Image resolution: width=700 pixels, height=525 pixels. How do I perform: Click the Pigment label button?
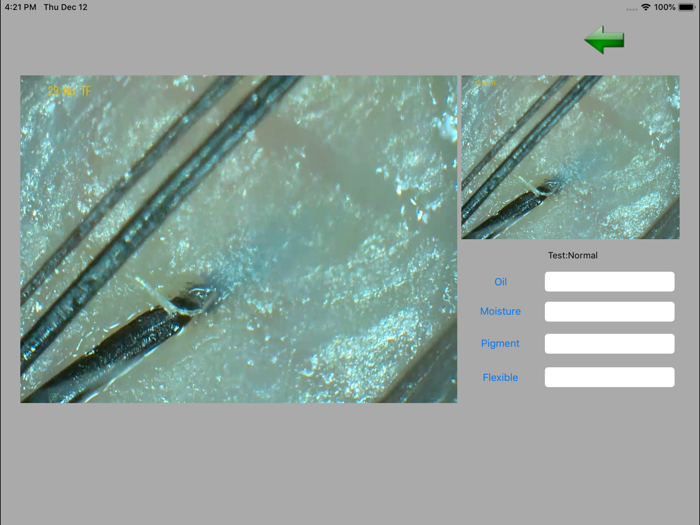[x=500, y=343]
